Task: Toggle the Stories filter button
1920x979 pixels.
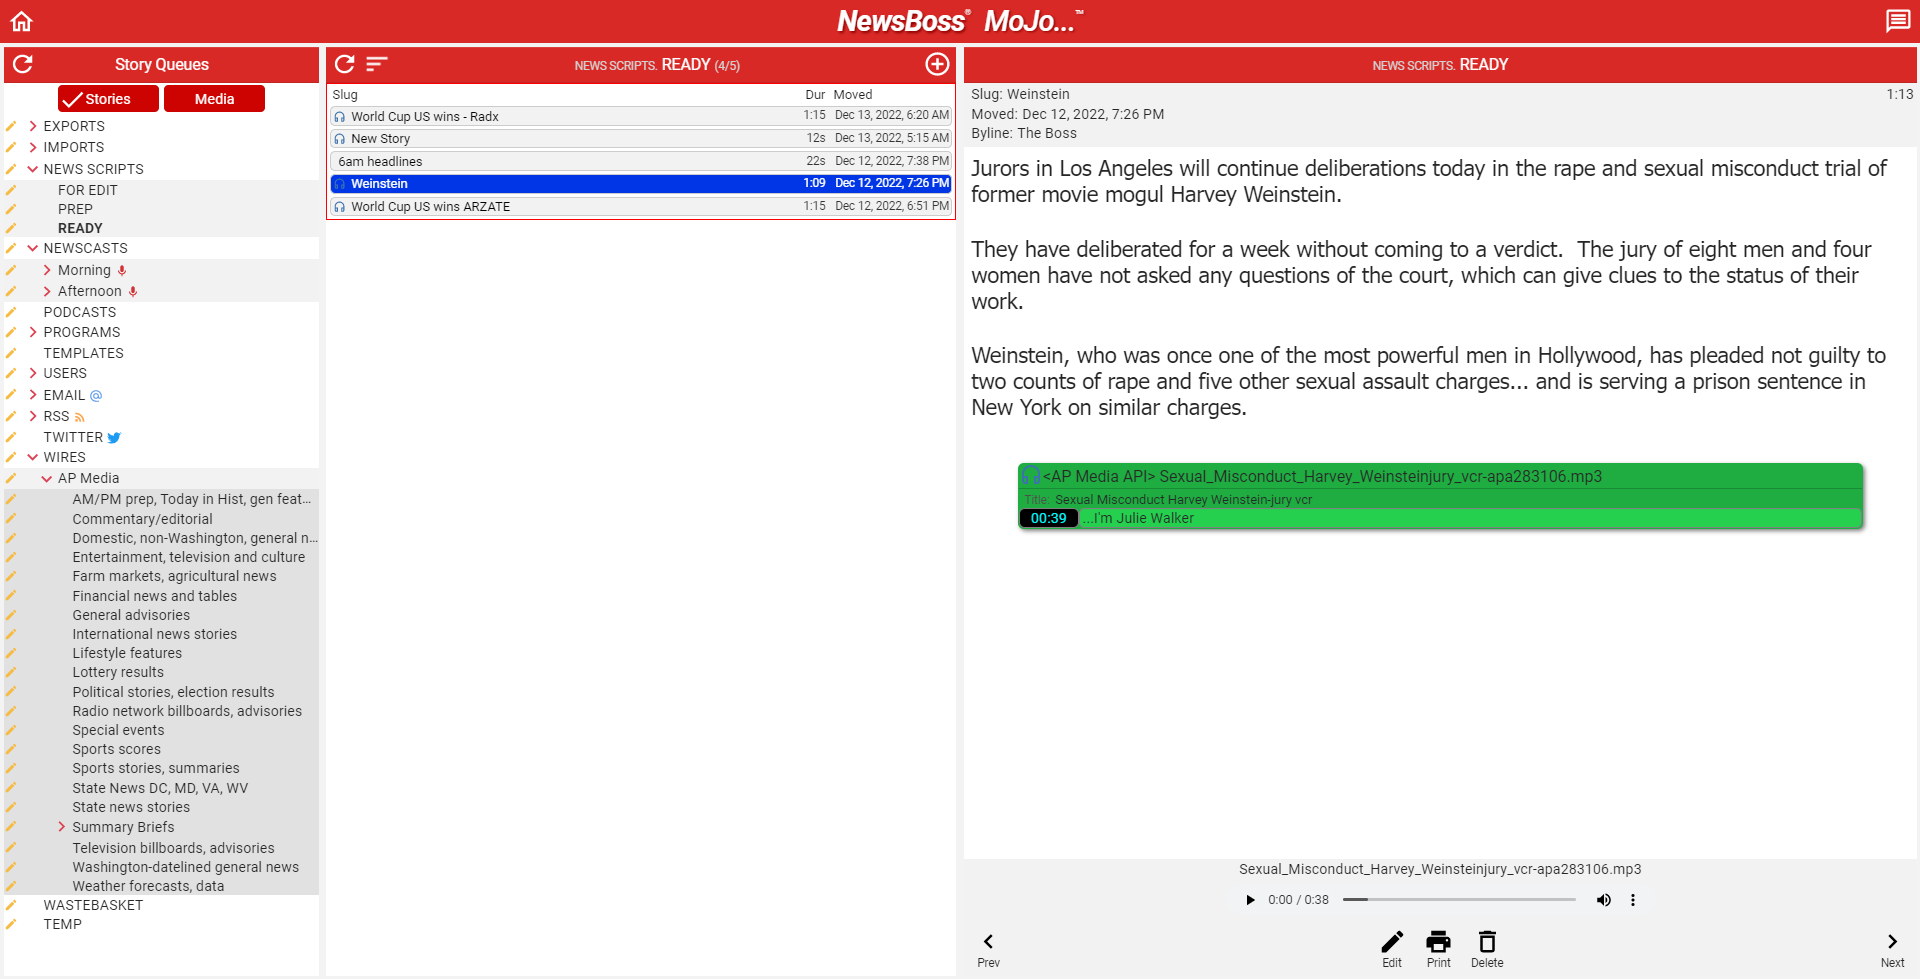Action: click(108, 99)
